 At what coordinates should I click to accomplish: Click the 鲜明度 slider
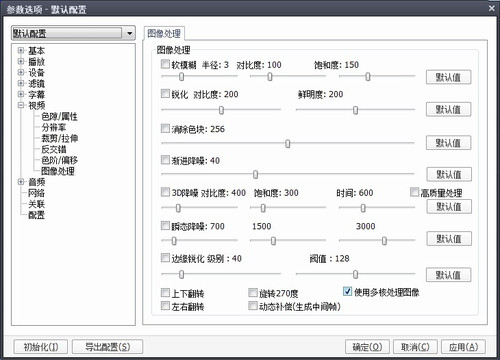[x=355, y=110]
